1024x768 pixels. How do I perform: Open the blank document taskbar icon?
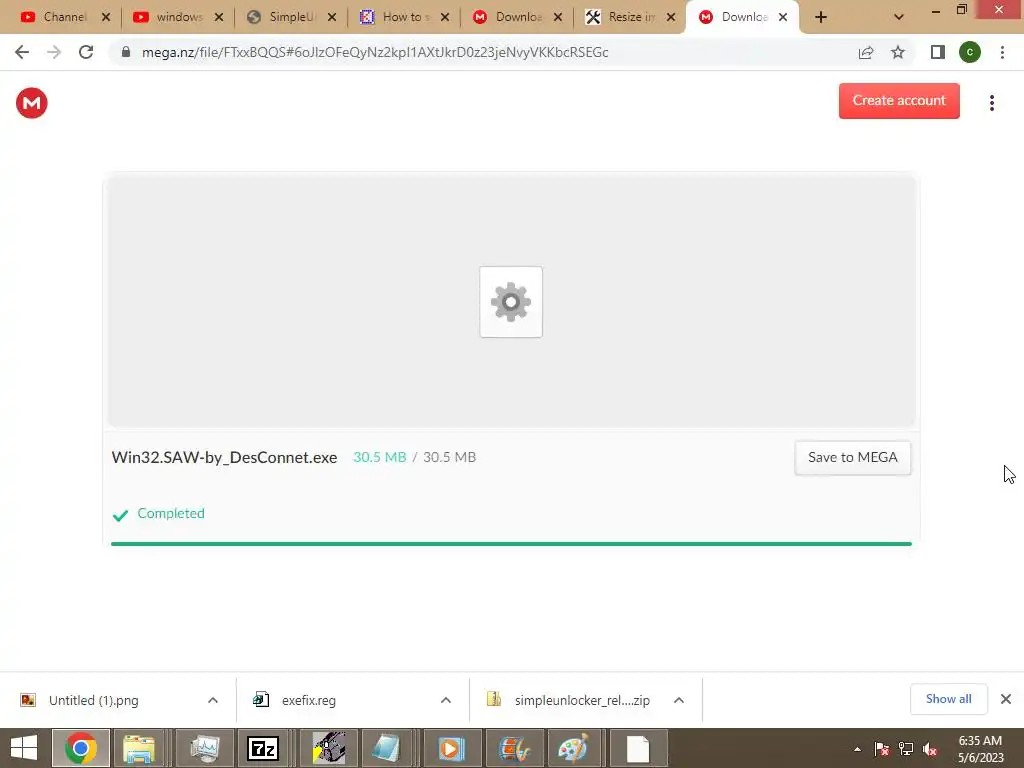(x=638, y=748)
